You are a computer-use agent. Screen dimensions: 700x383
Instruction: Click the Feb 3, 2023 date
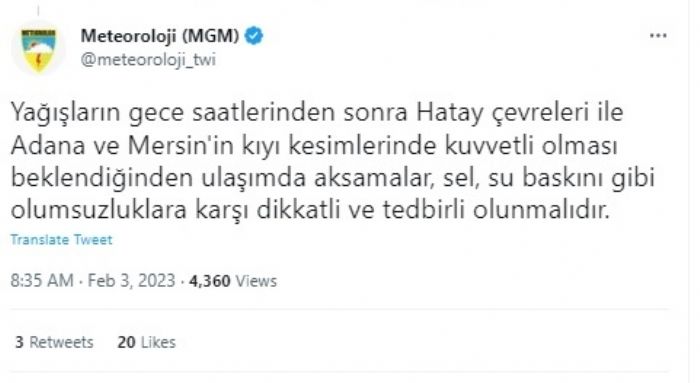click(131, 281)
